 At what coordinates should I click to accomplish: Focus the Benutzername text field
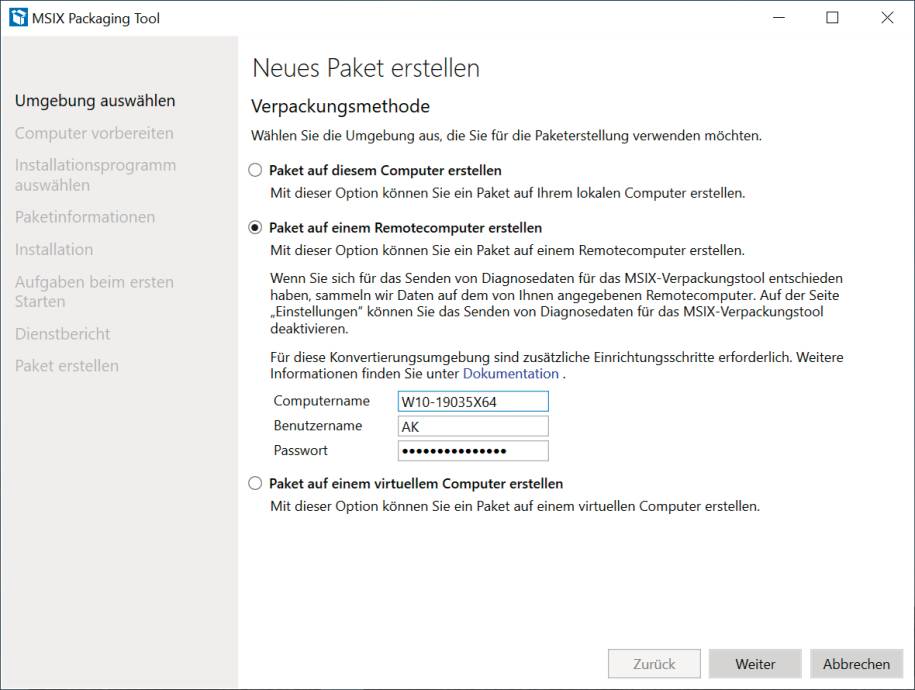coord(473,426)
